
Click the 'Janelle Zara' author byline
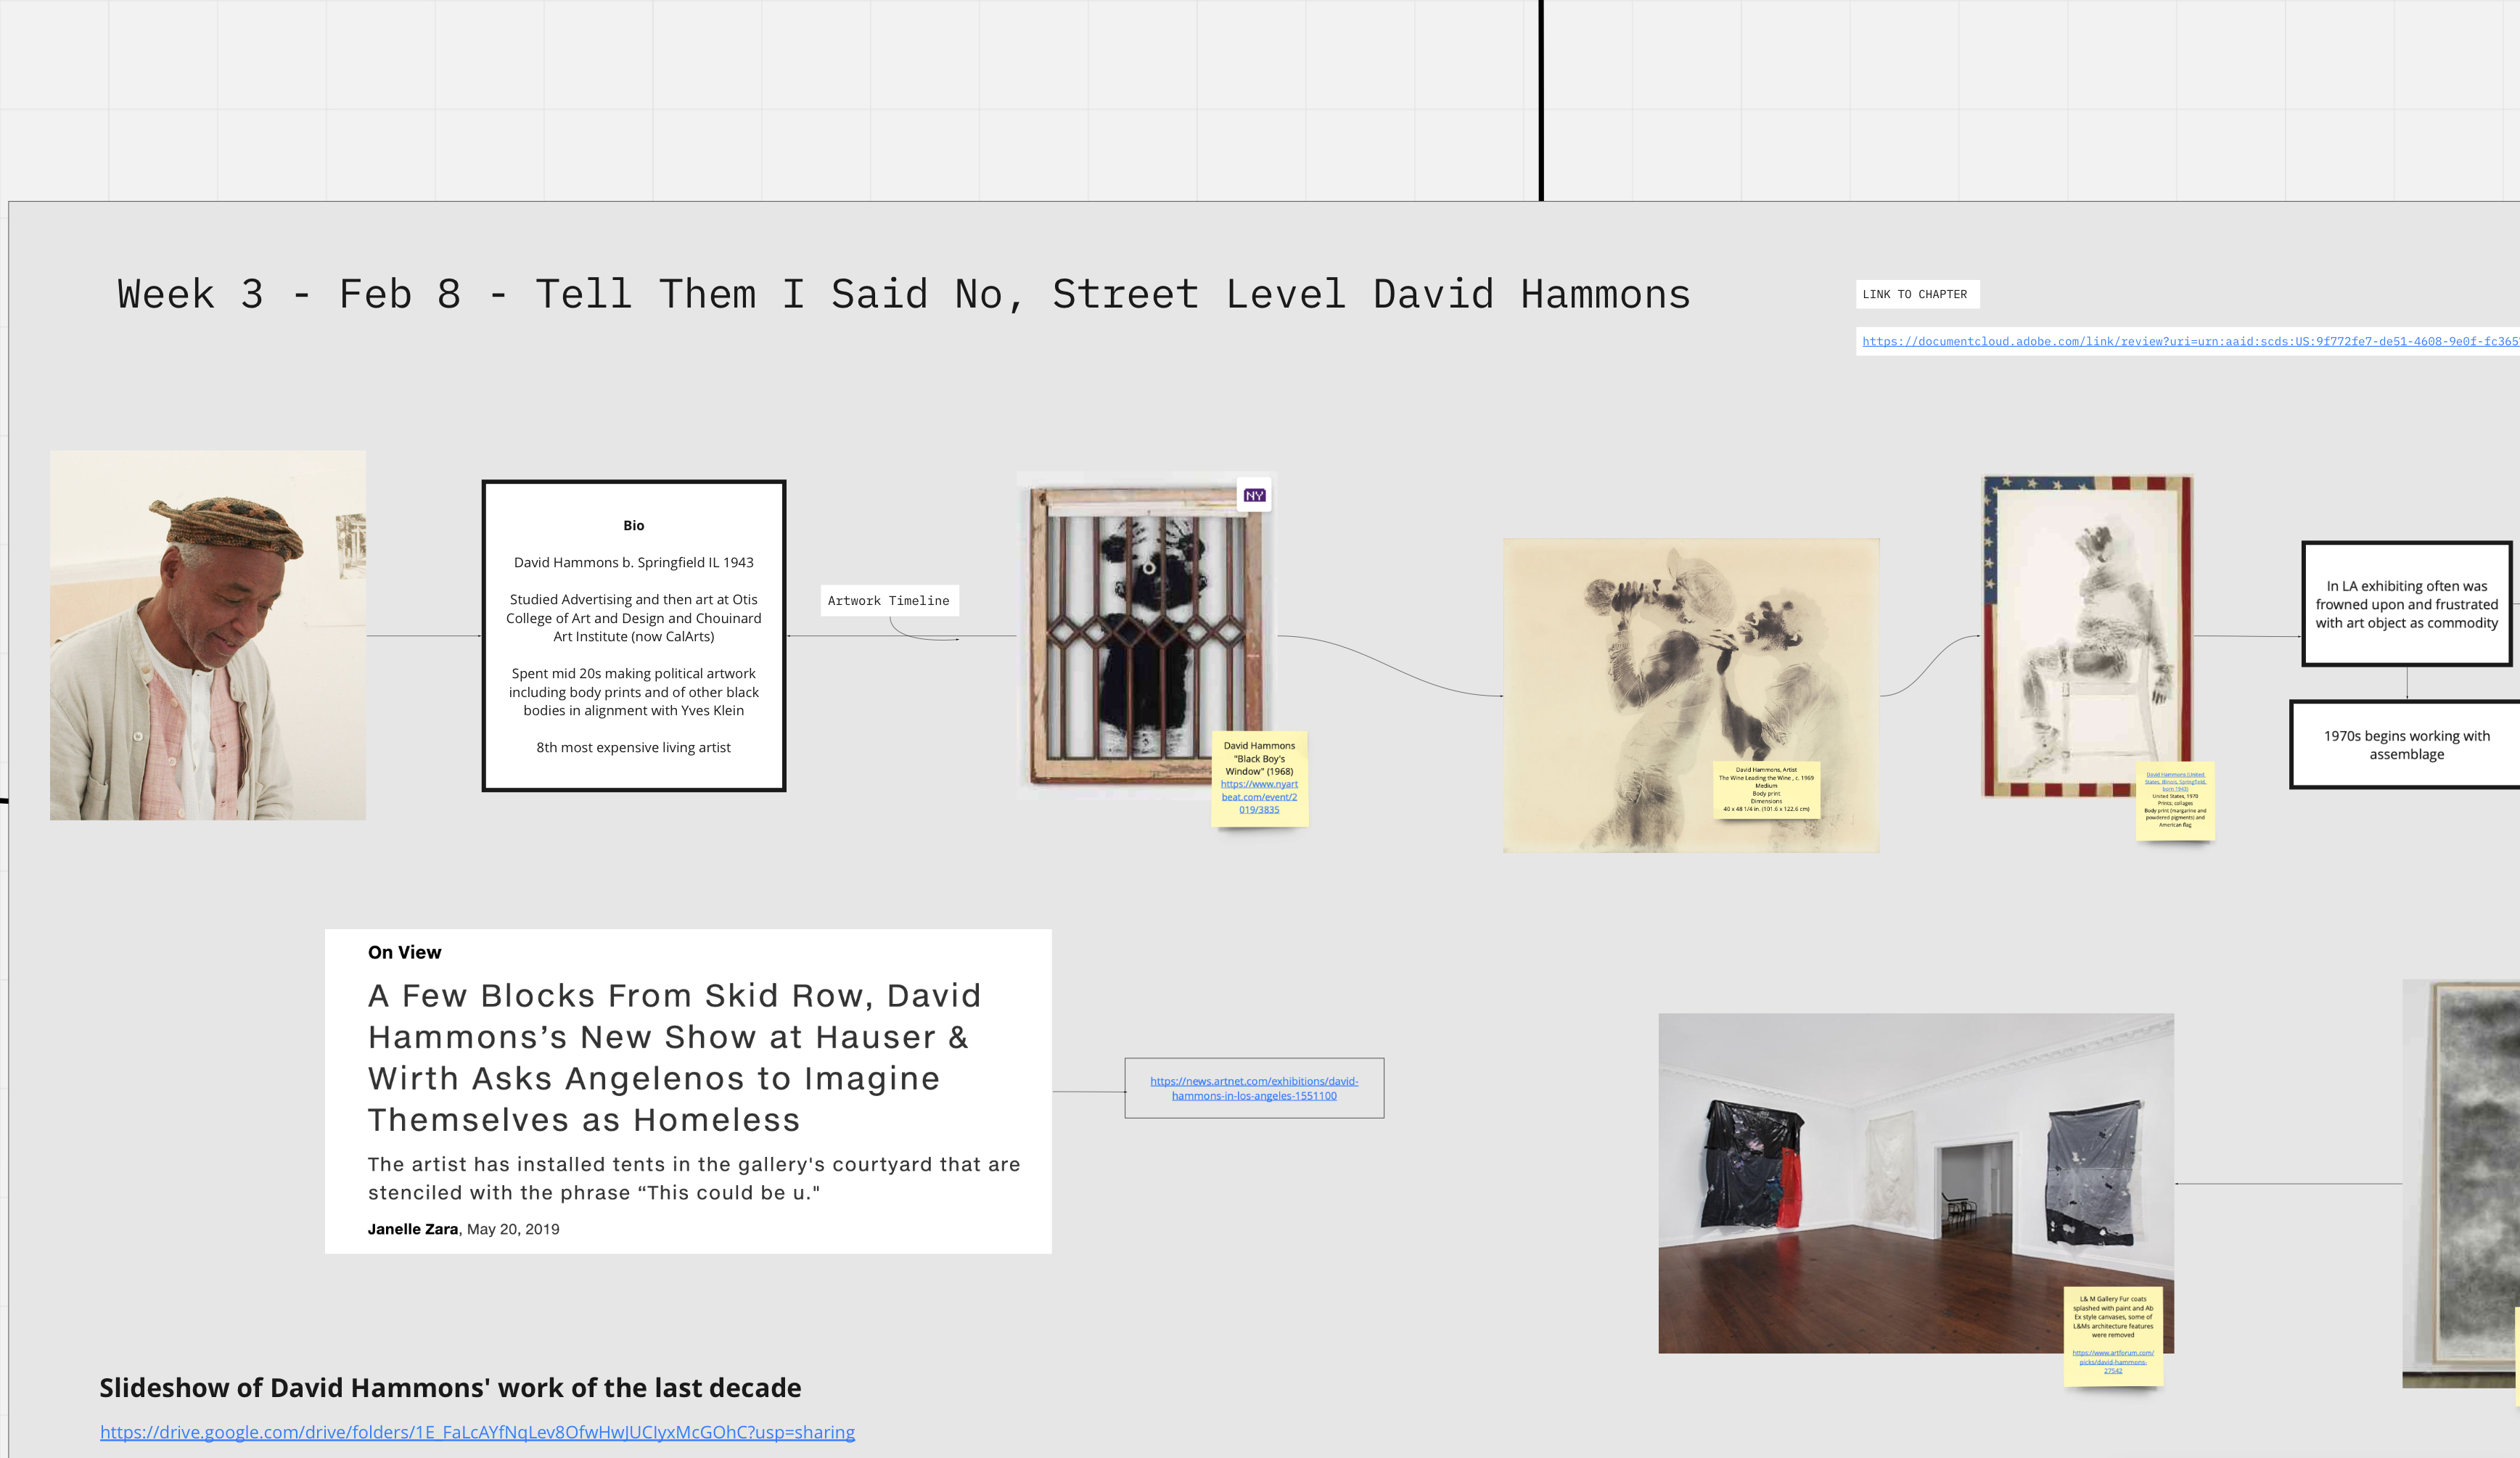412,1229
